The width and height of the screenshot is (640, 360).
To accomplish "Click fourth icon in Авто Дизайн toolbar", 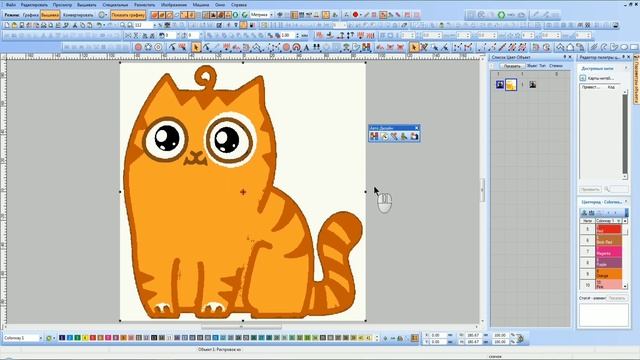I will tap(404, 136).
